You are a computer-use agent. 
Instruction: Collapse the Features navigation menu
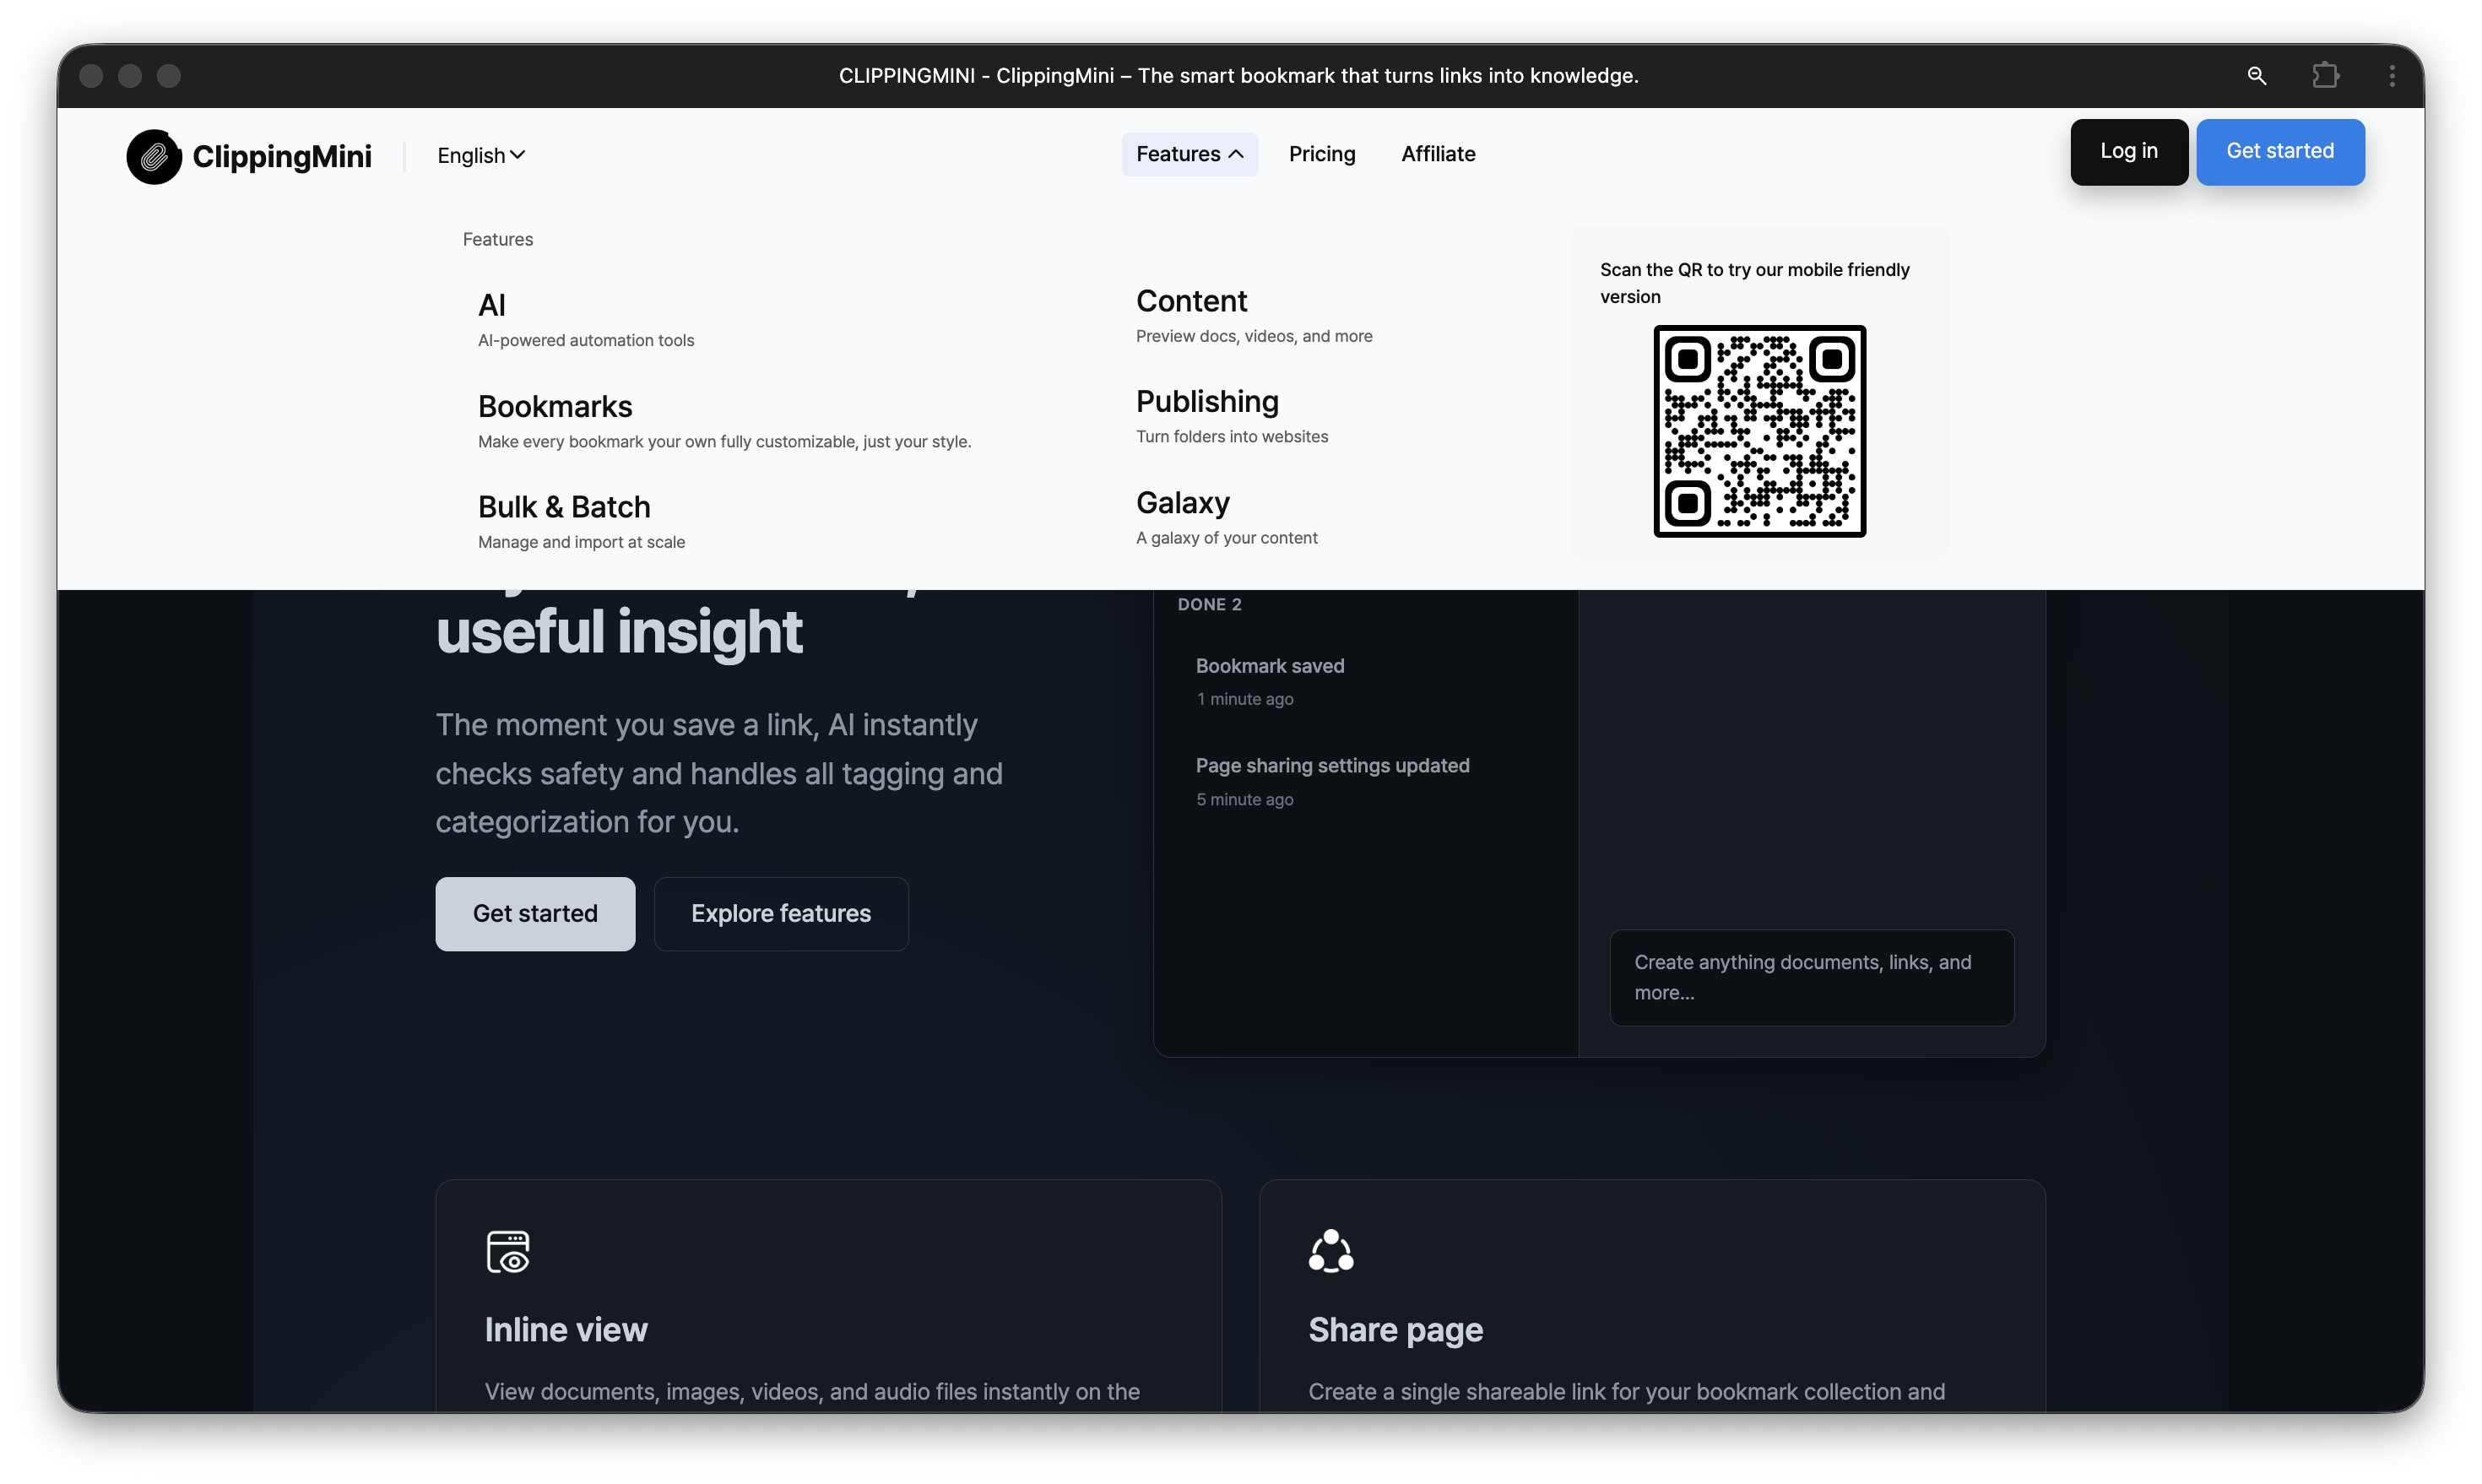point(1189,154)
